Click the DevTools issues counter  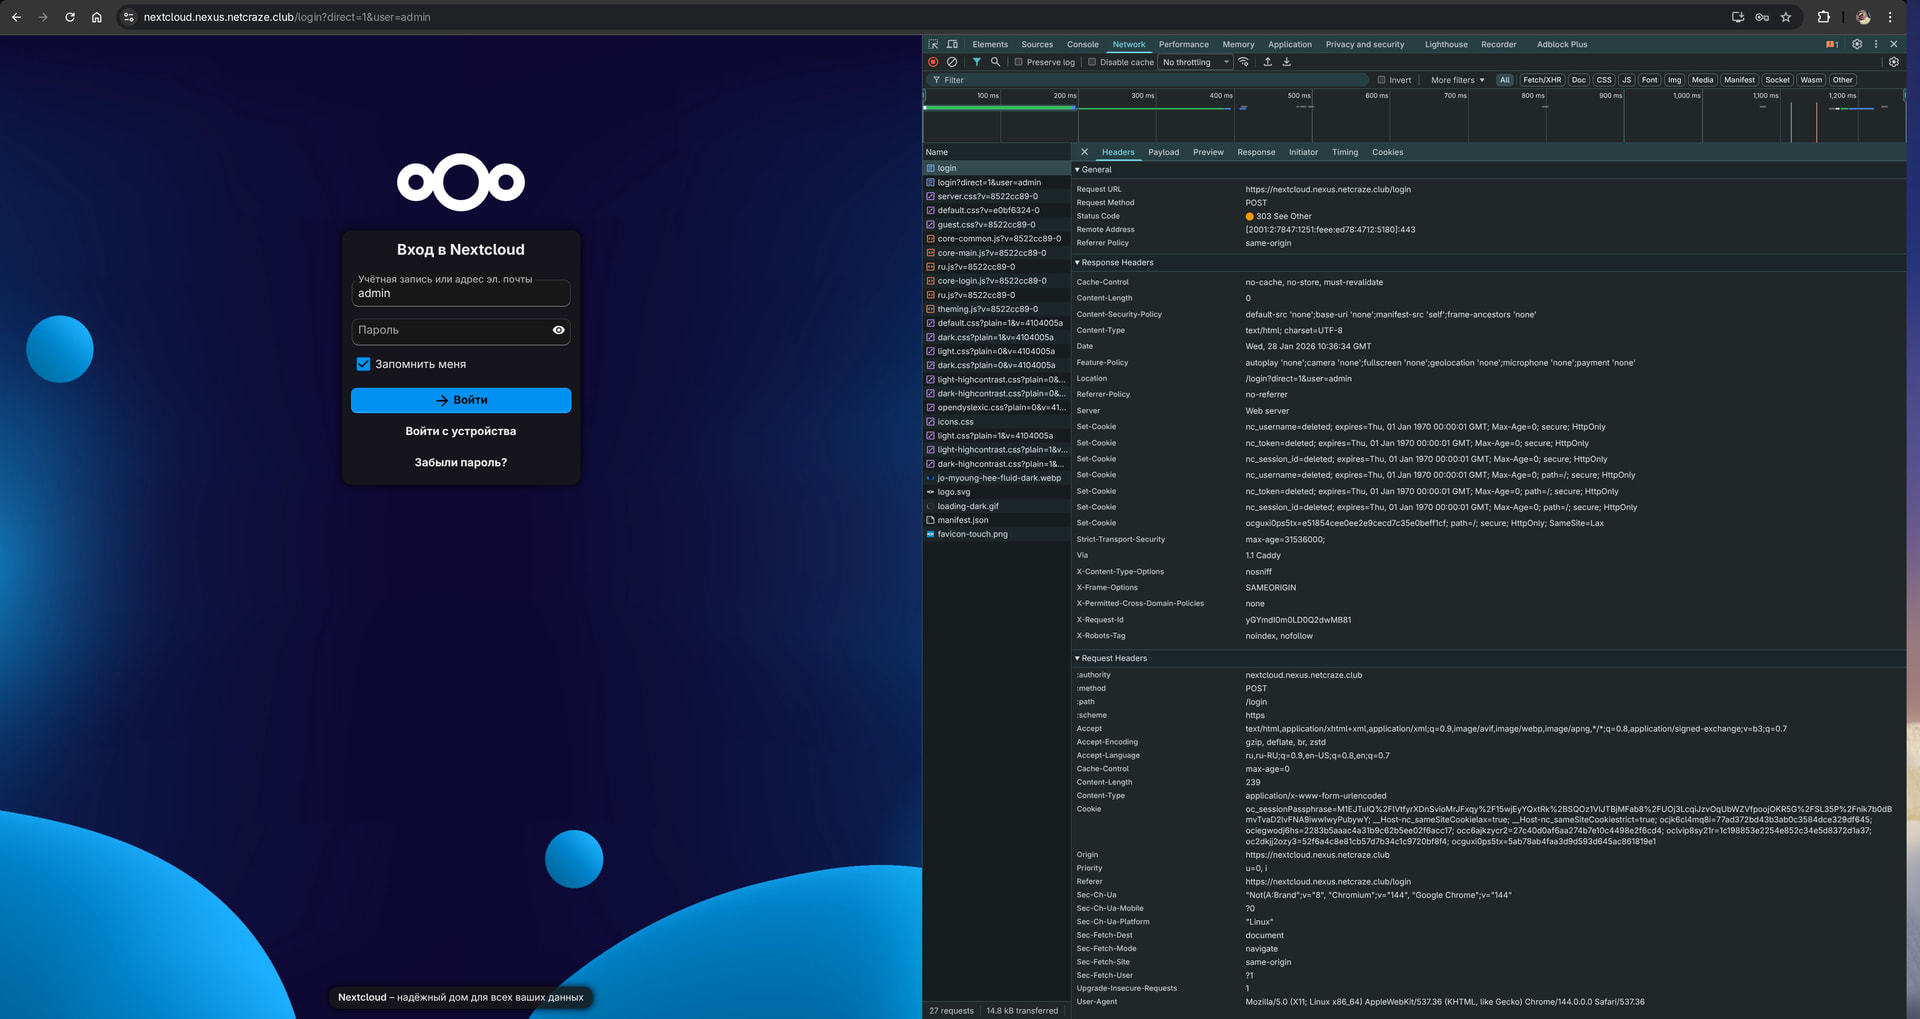coord(1832,44)
